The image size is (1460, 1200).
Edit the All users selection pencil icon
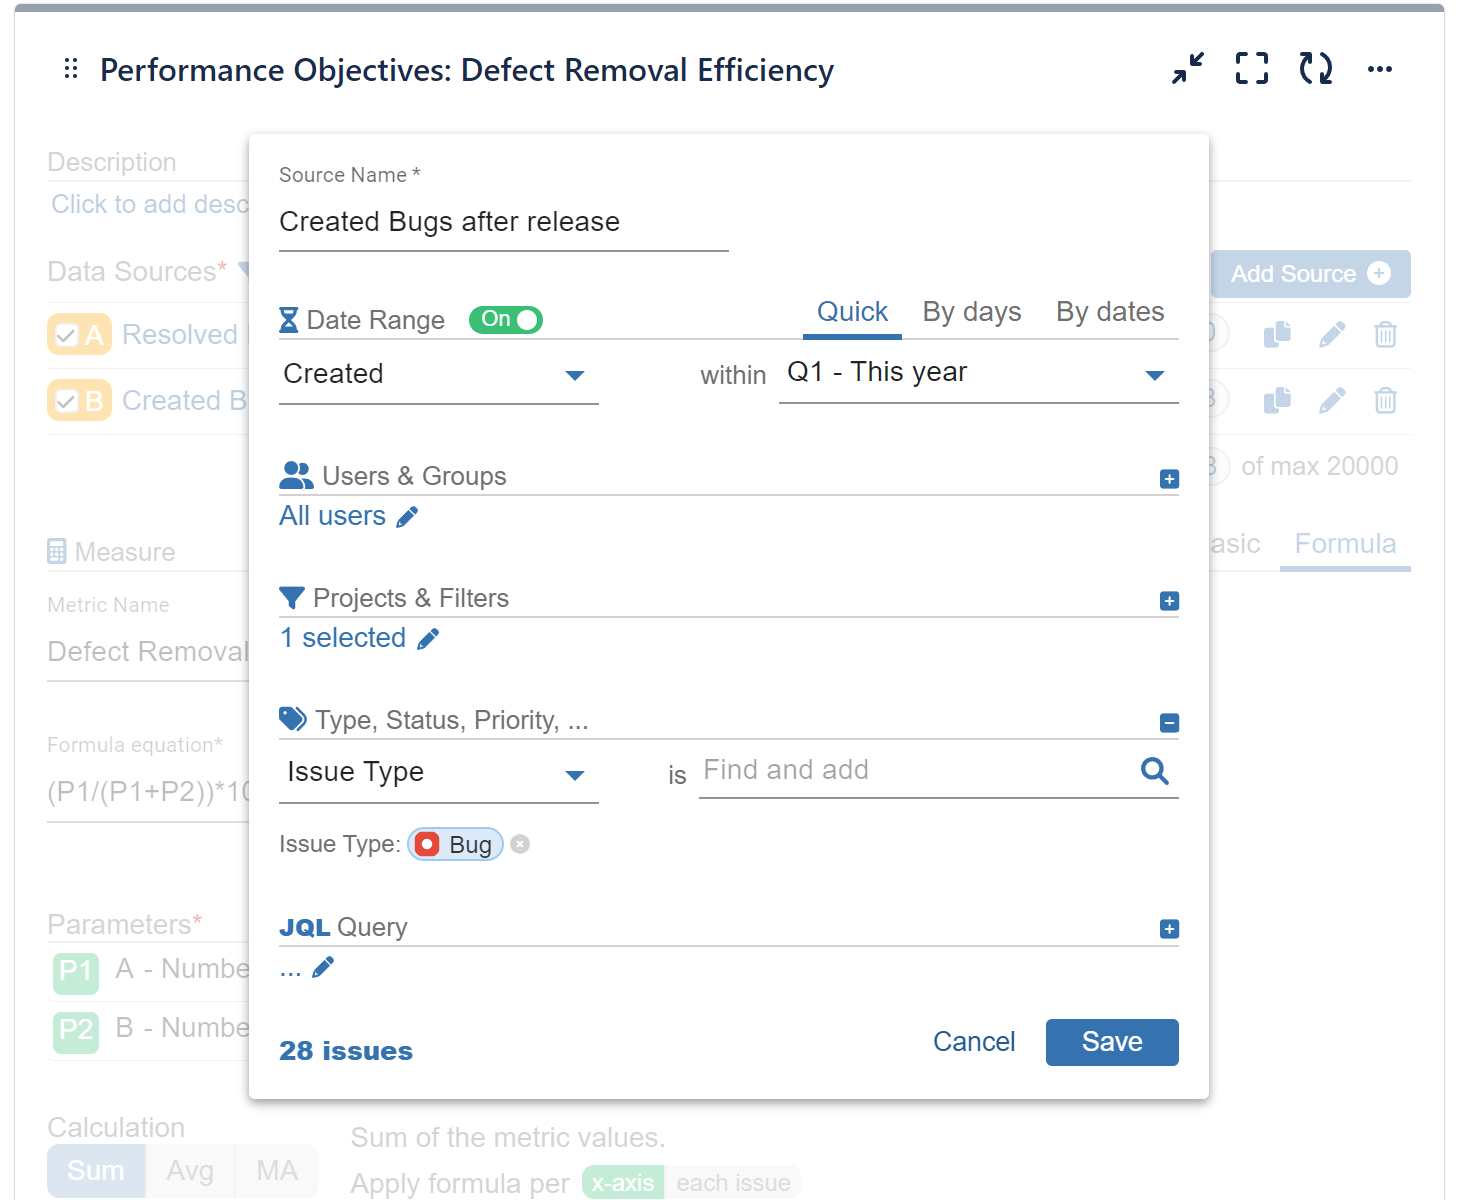(408, 516)
